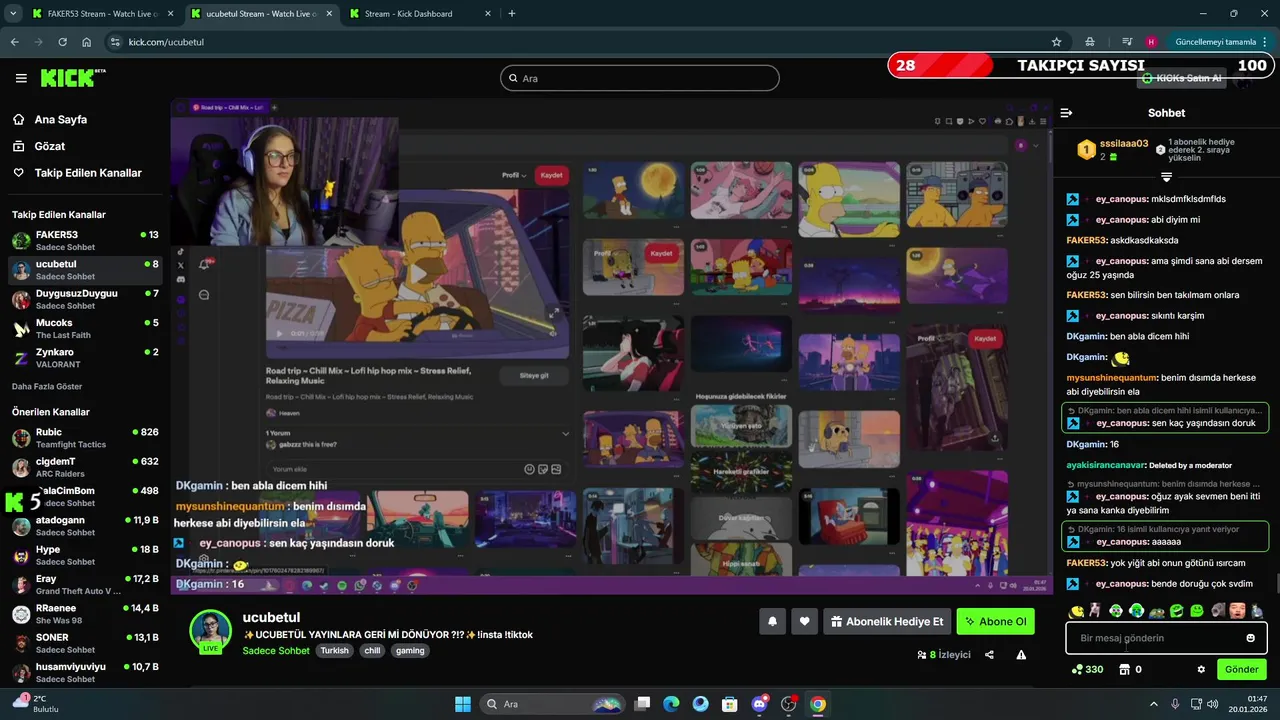The image size is (1280, 720).
Task: Open DuygusuzDuyguu channel
Action: 85,299
